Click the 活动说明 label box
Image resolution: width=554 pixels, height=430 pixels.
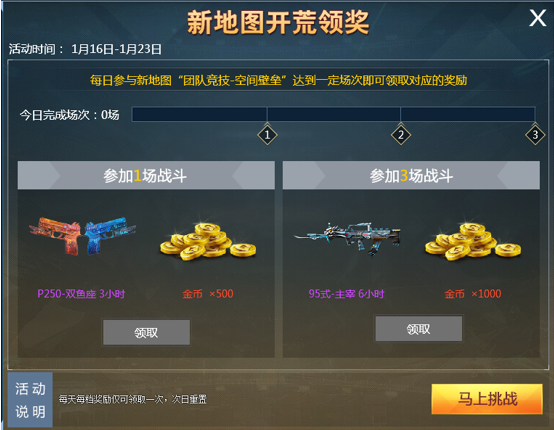(30, 400)
